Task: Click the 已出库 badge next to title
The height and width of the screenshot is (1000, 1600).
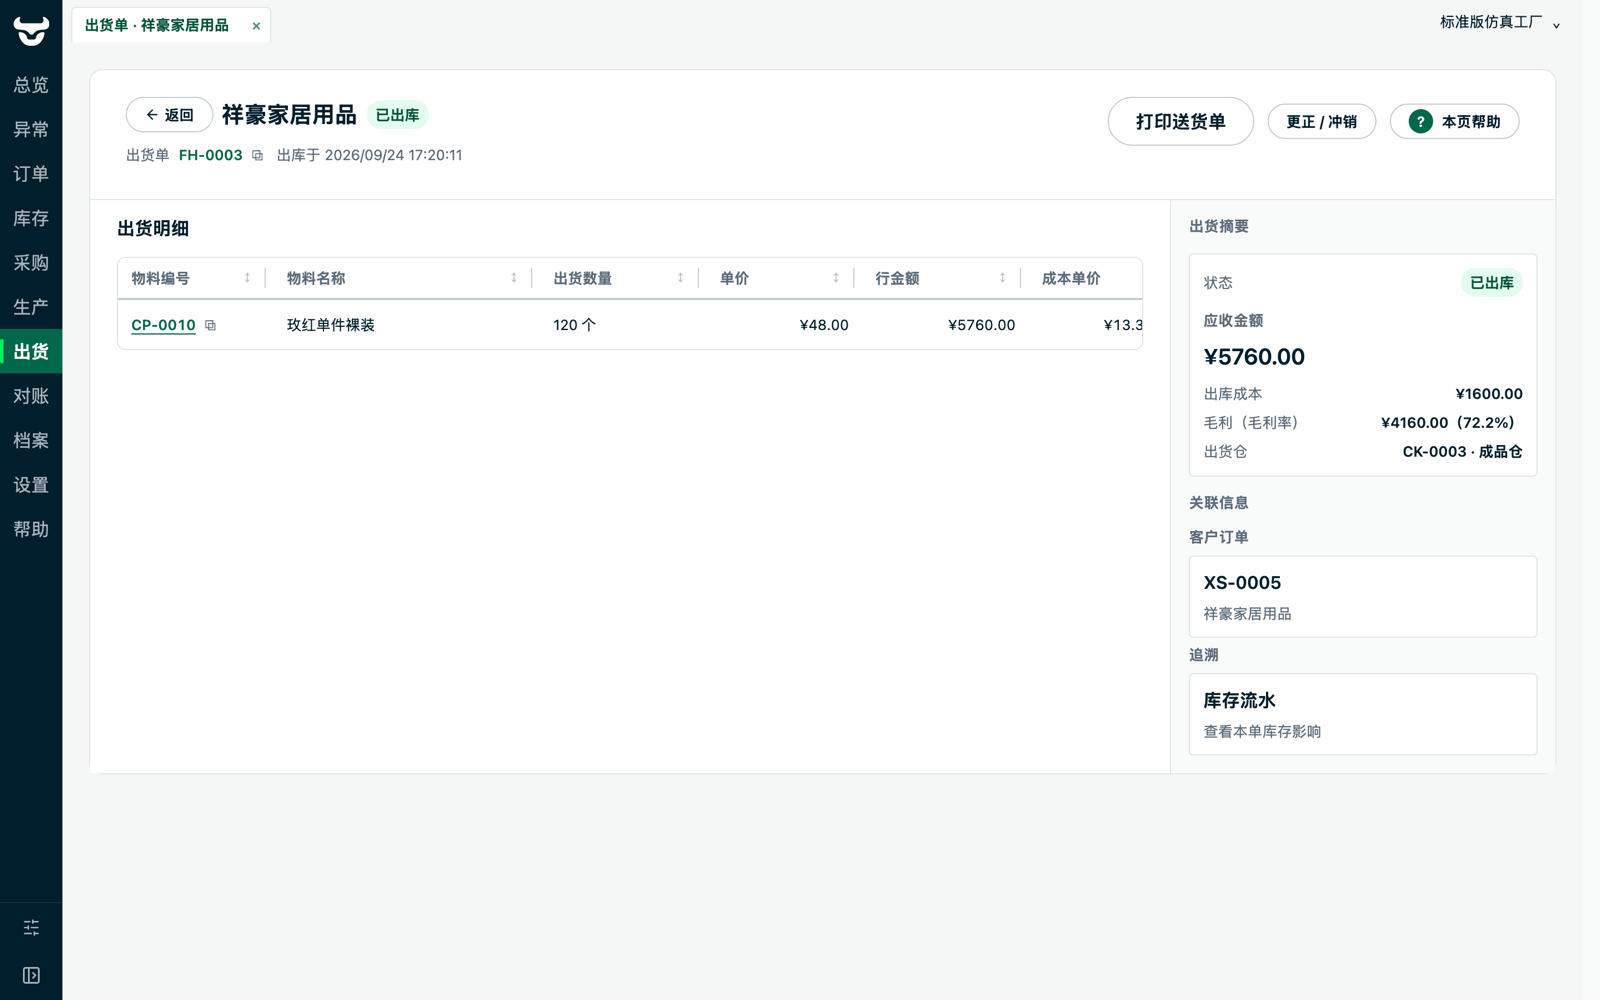Action: [397, 115]
